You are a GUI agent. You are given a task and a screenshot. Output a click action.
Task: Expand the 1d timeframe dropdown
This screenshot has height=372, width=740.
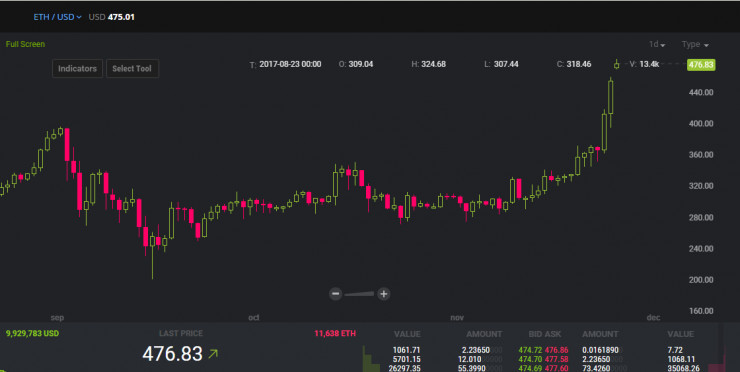[656, 44]
